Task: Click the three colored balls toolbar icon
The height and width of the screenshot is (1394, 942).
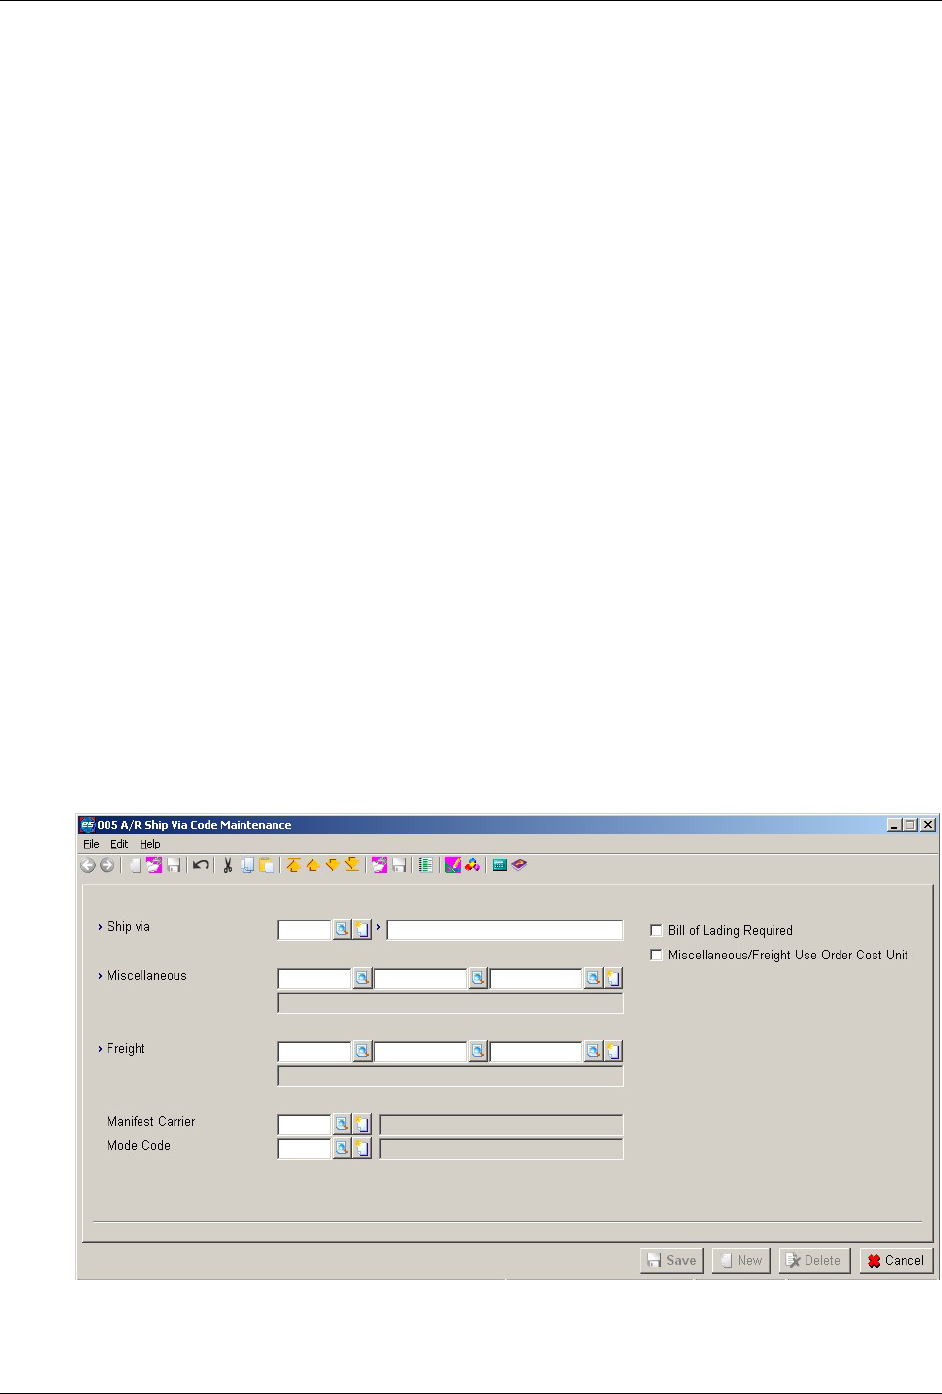Action: [x=472, y=865]
